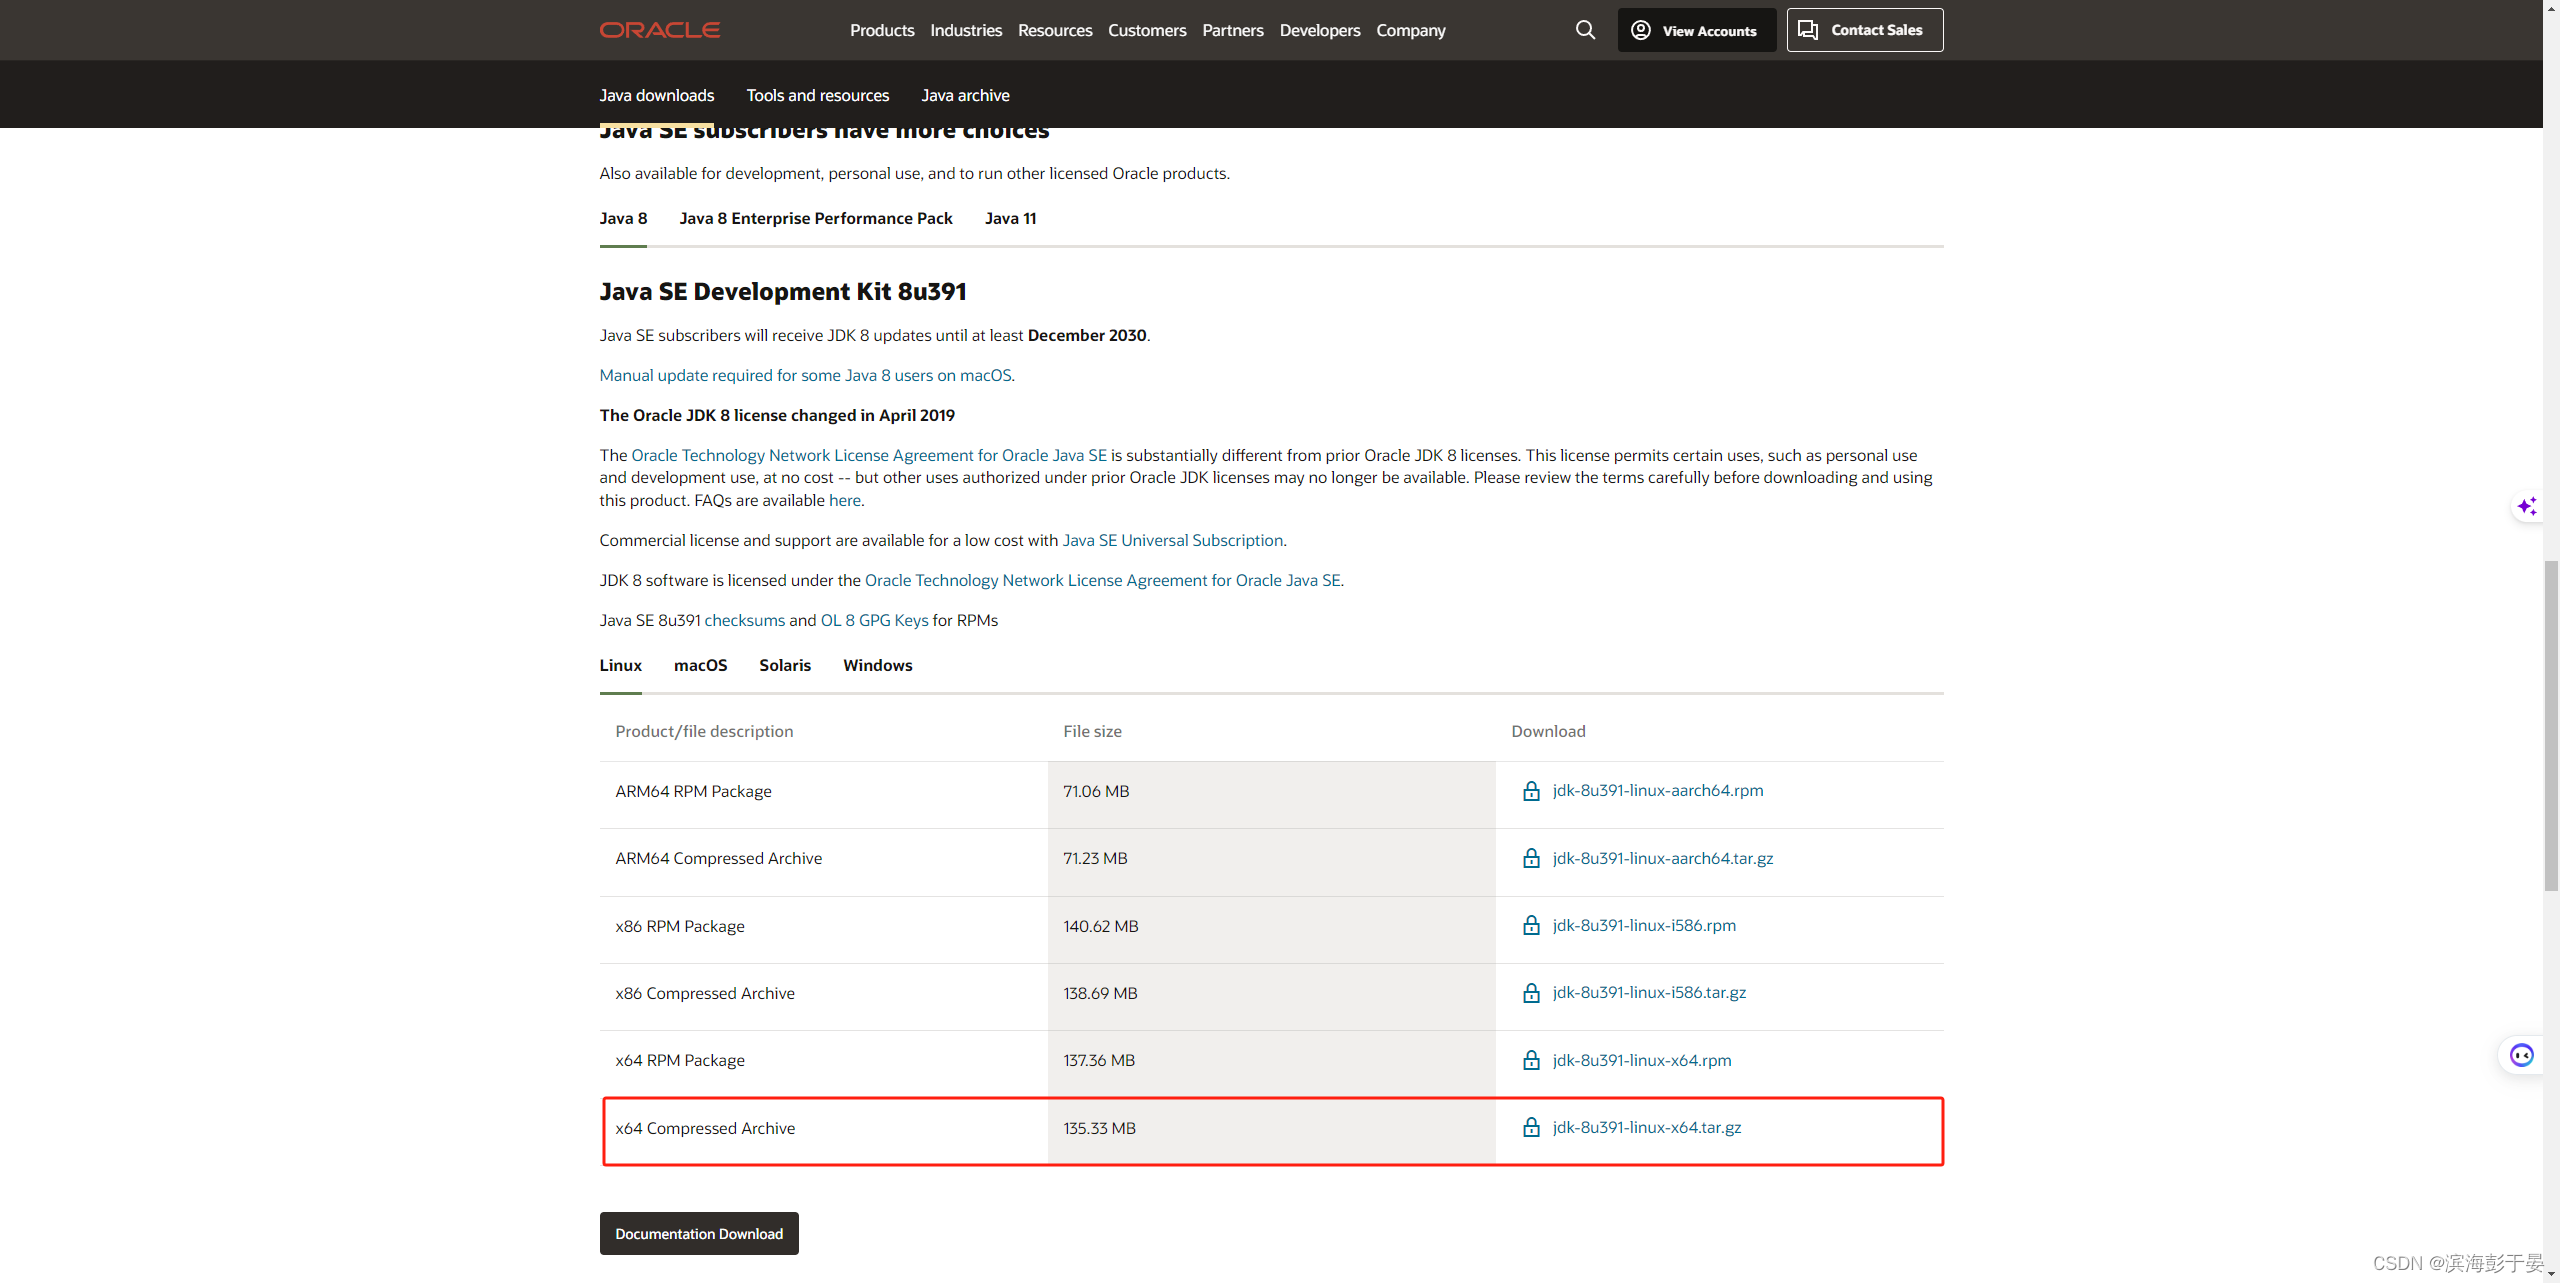This screenshot has height=1283, width=2560.
Task: Click the Contact Sales button
Action: point(1864,30)
